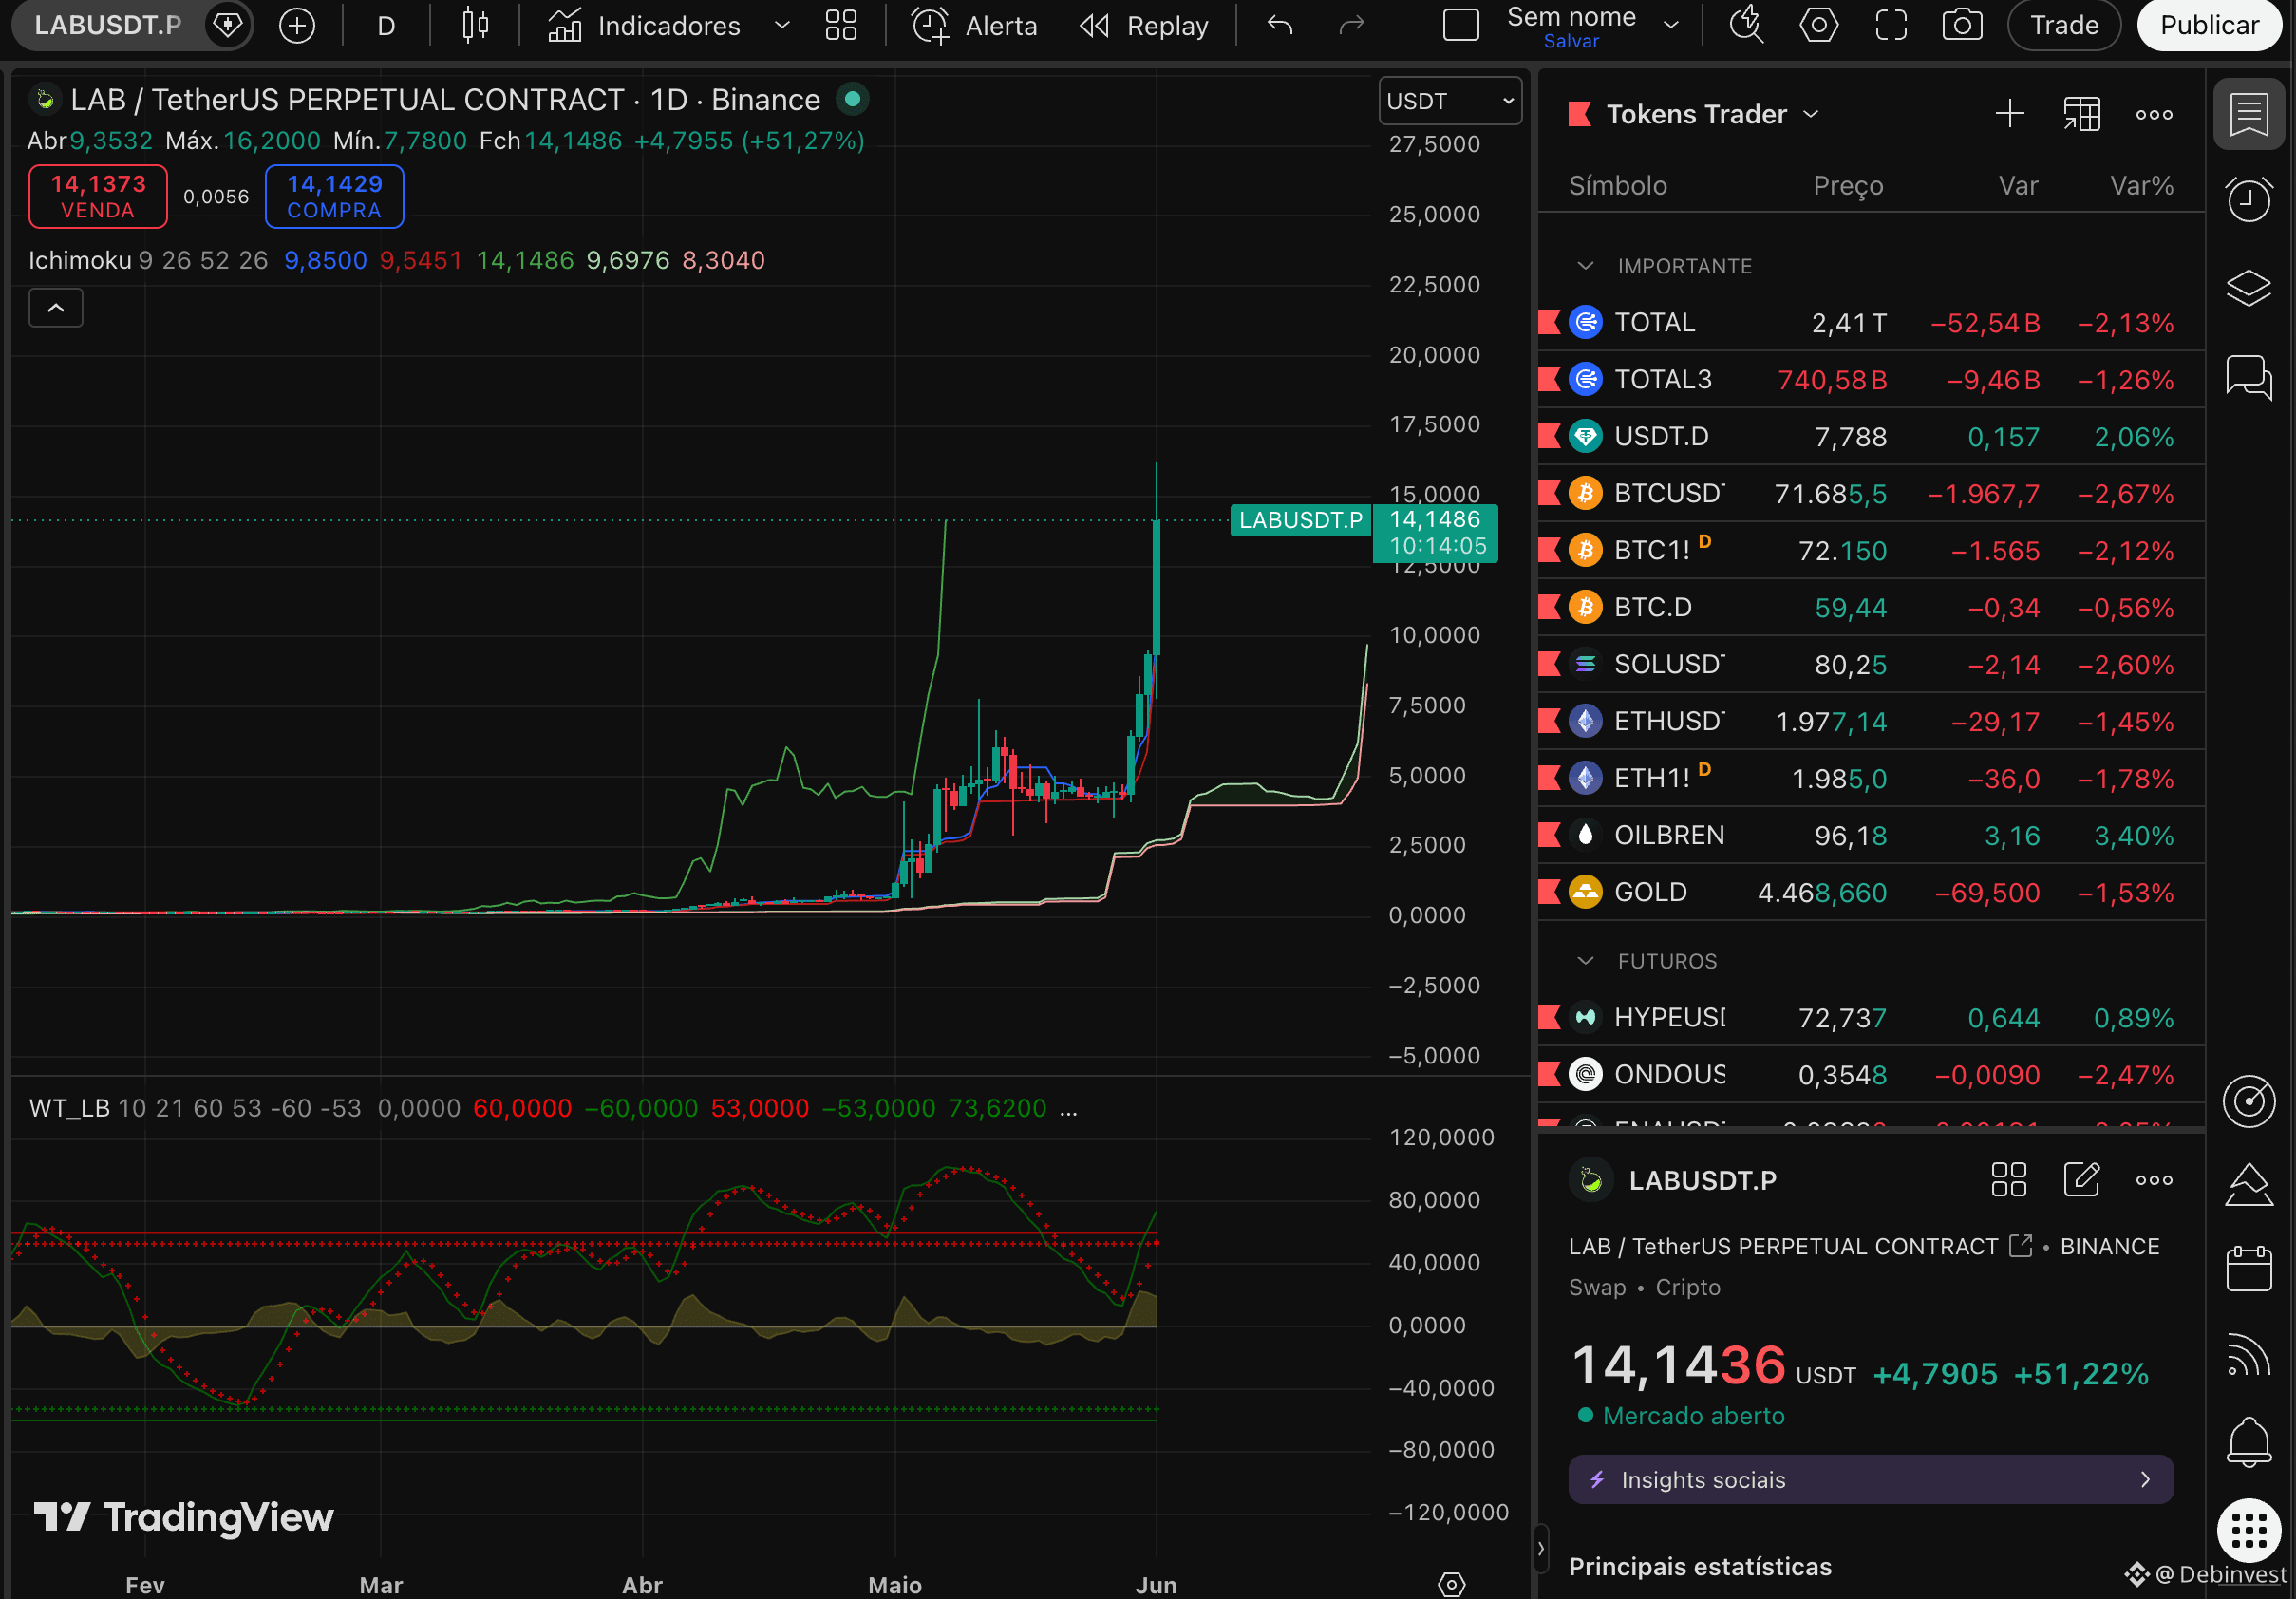Open the alerts clock icon in sidebar
The width and height of the screenshot is (2296, 1599).
pos(2249,200)
